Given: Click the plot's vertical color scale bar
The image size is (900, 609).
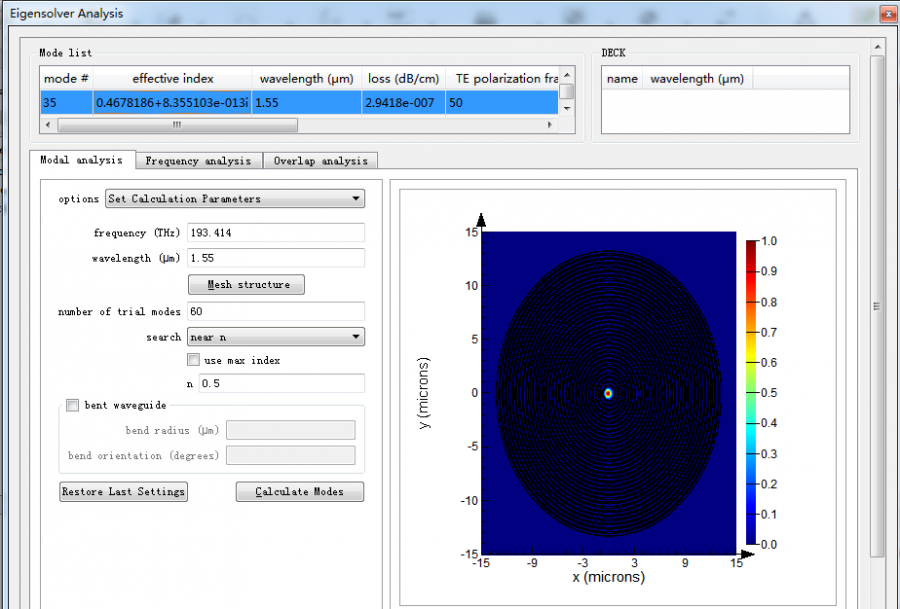Looking at the screenshot, I should [751, 393].
